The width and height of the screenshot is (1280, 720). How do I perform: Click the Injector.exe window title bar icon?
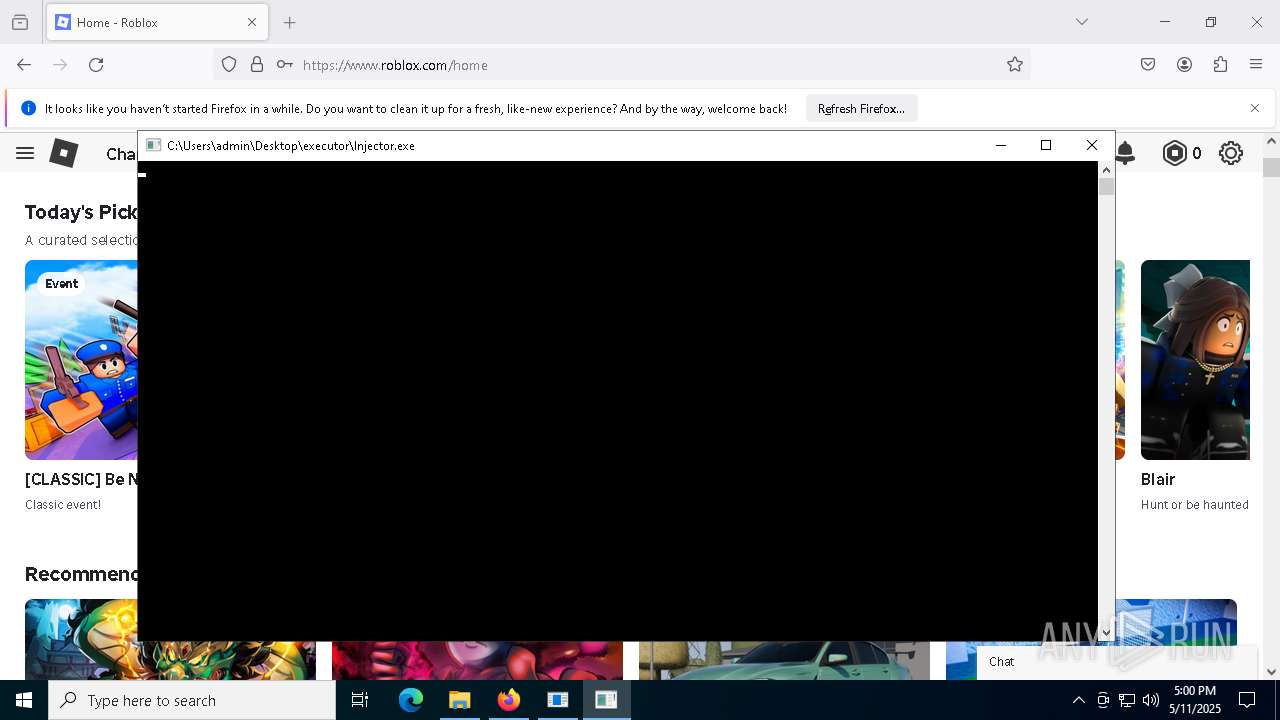pos(153,145)
